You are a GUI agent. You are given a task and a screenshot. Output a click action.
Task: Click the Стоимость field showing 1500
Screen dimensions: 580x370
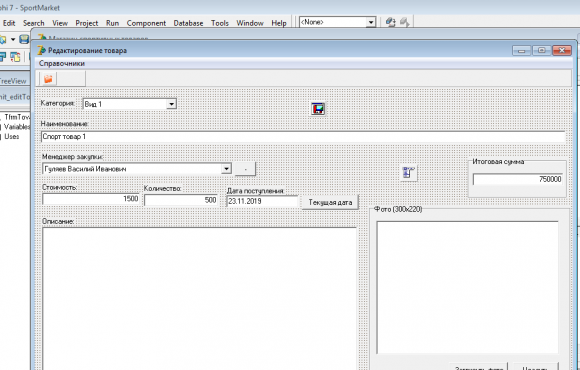tap(91, 199)
